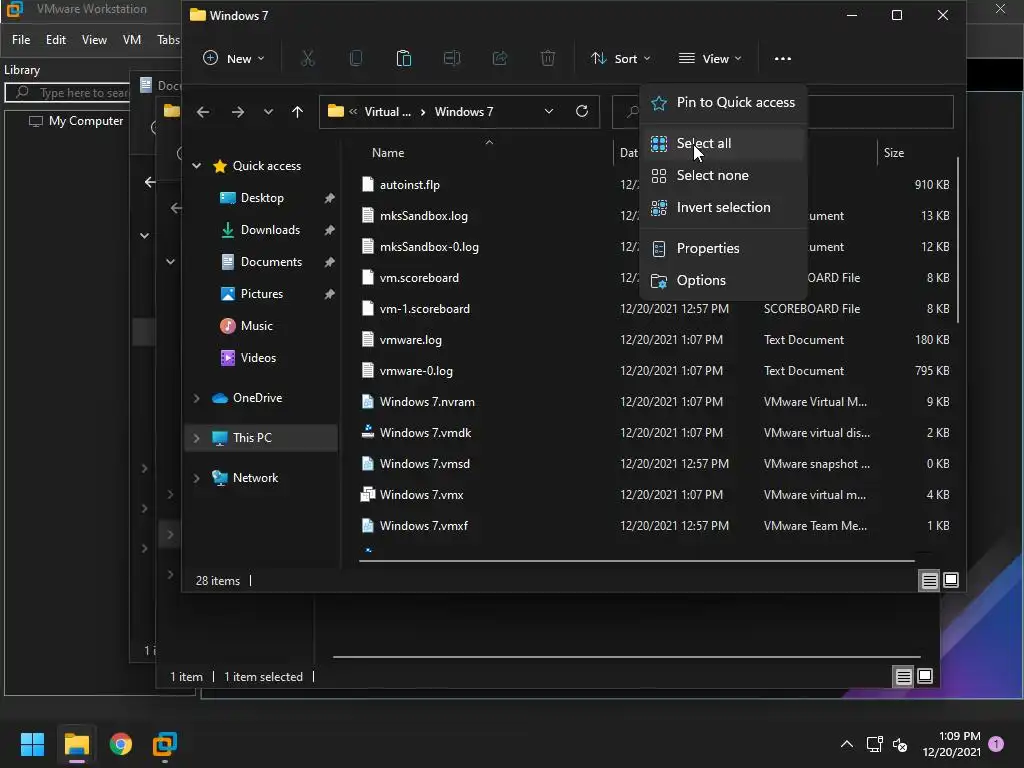Open the recent locations chevron
Screen dimensions: 1024x768
[x=268, y=112]
